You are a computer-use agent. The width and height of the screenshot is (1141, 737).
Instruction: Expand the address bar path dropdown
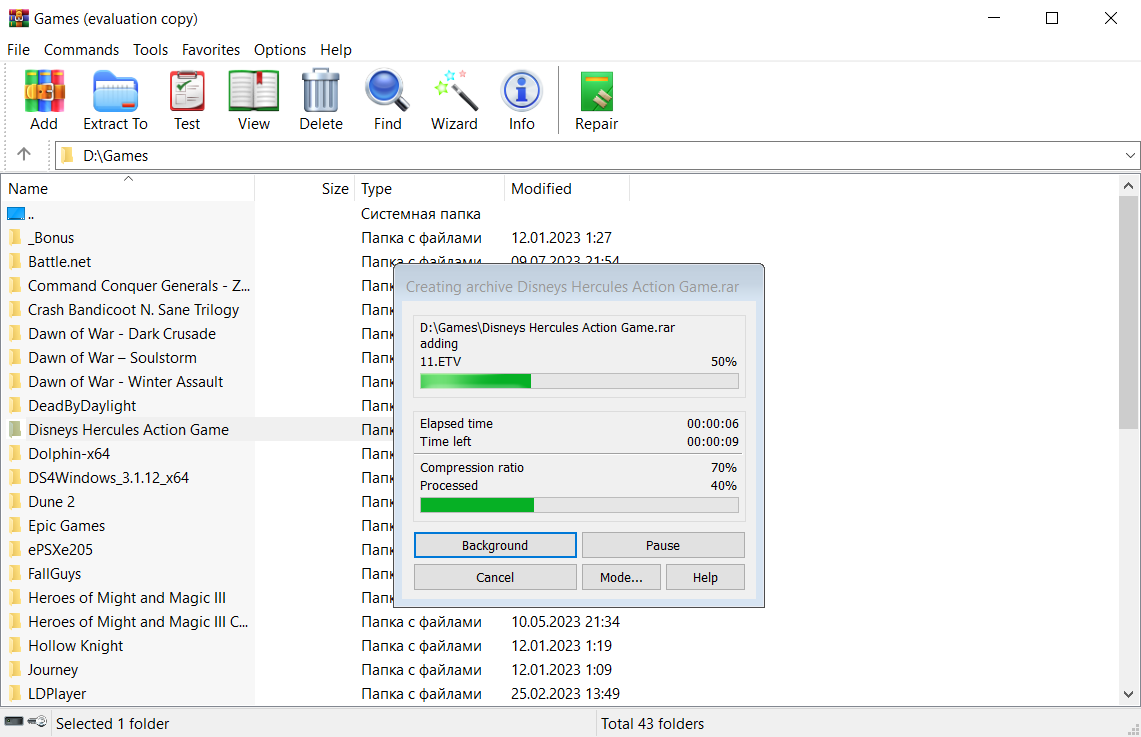pos(1129,156)
